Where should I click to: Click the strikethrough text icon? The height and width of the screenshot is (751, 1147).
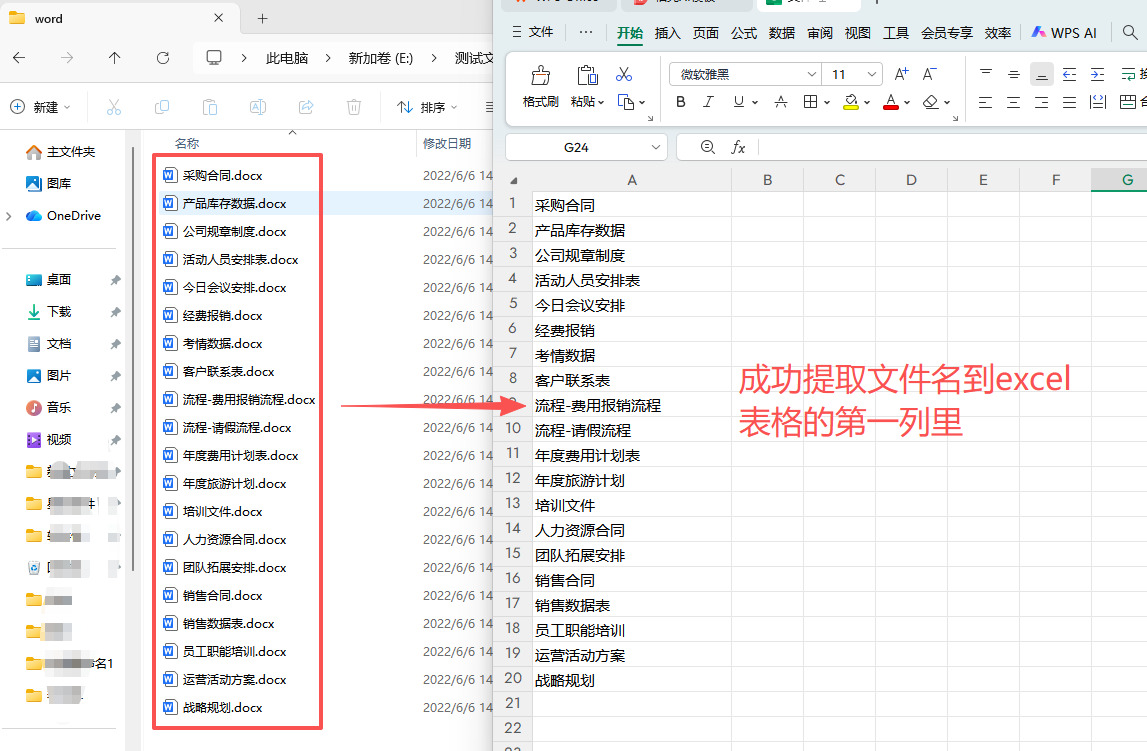(781, 102)
